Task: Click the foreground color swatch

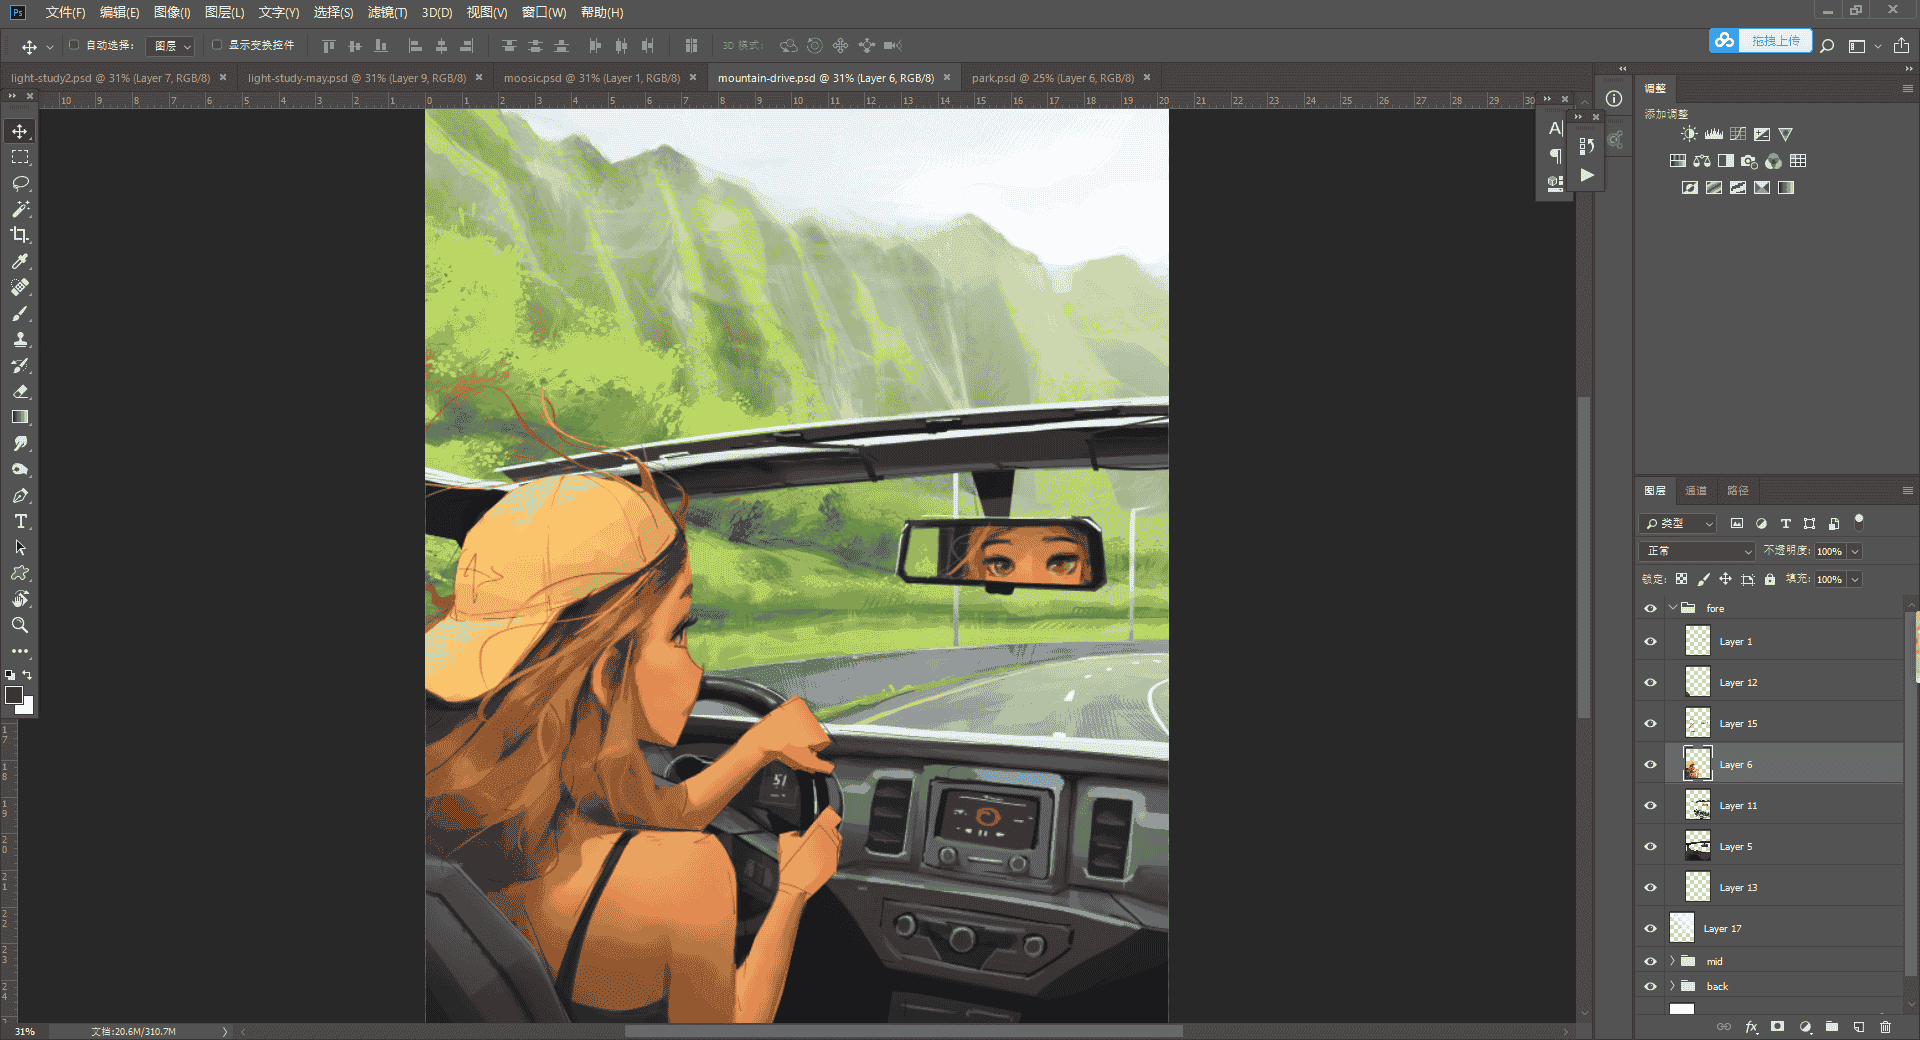Action: 14,695
